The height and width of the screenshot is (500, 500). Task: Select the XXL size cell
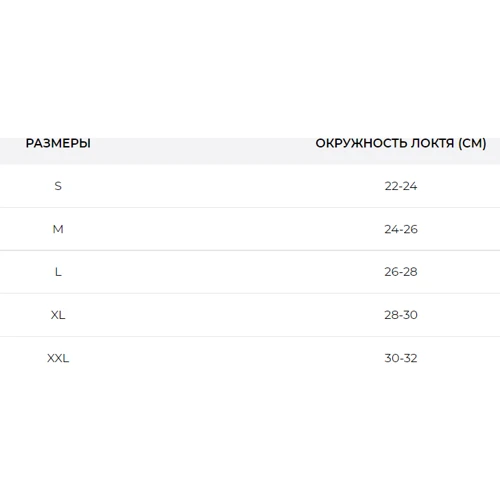58,358
